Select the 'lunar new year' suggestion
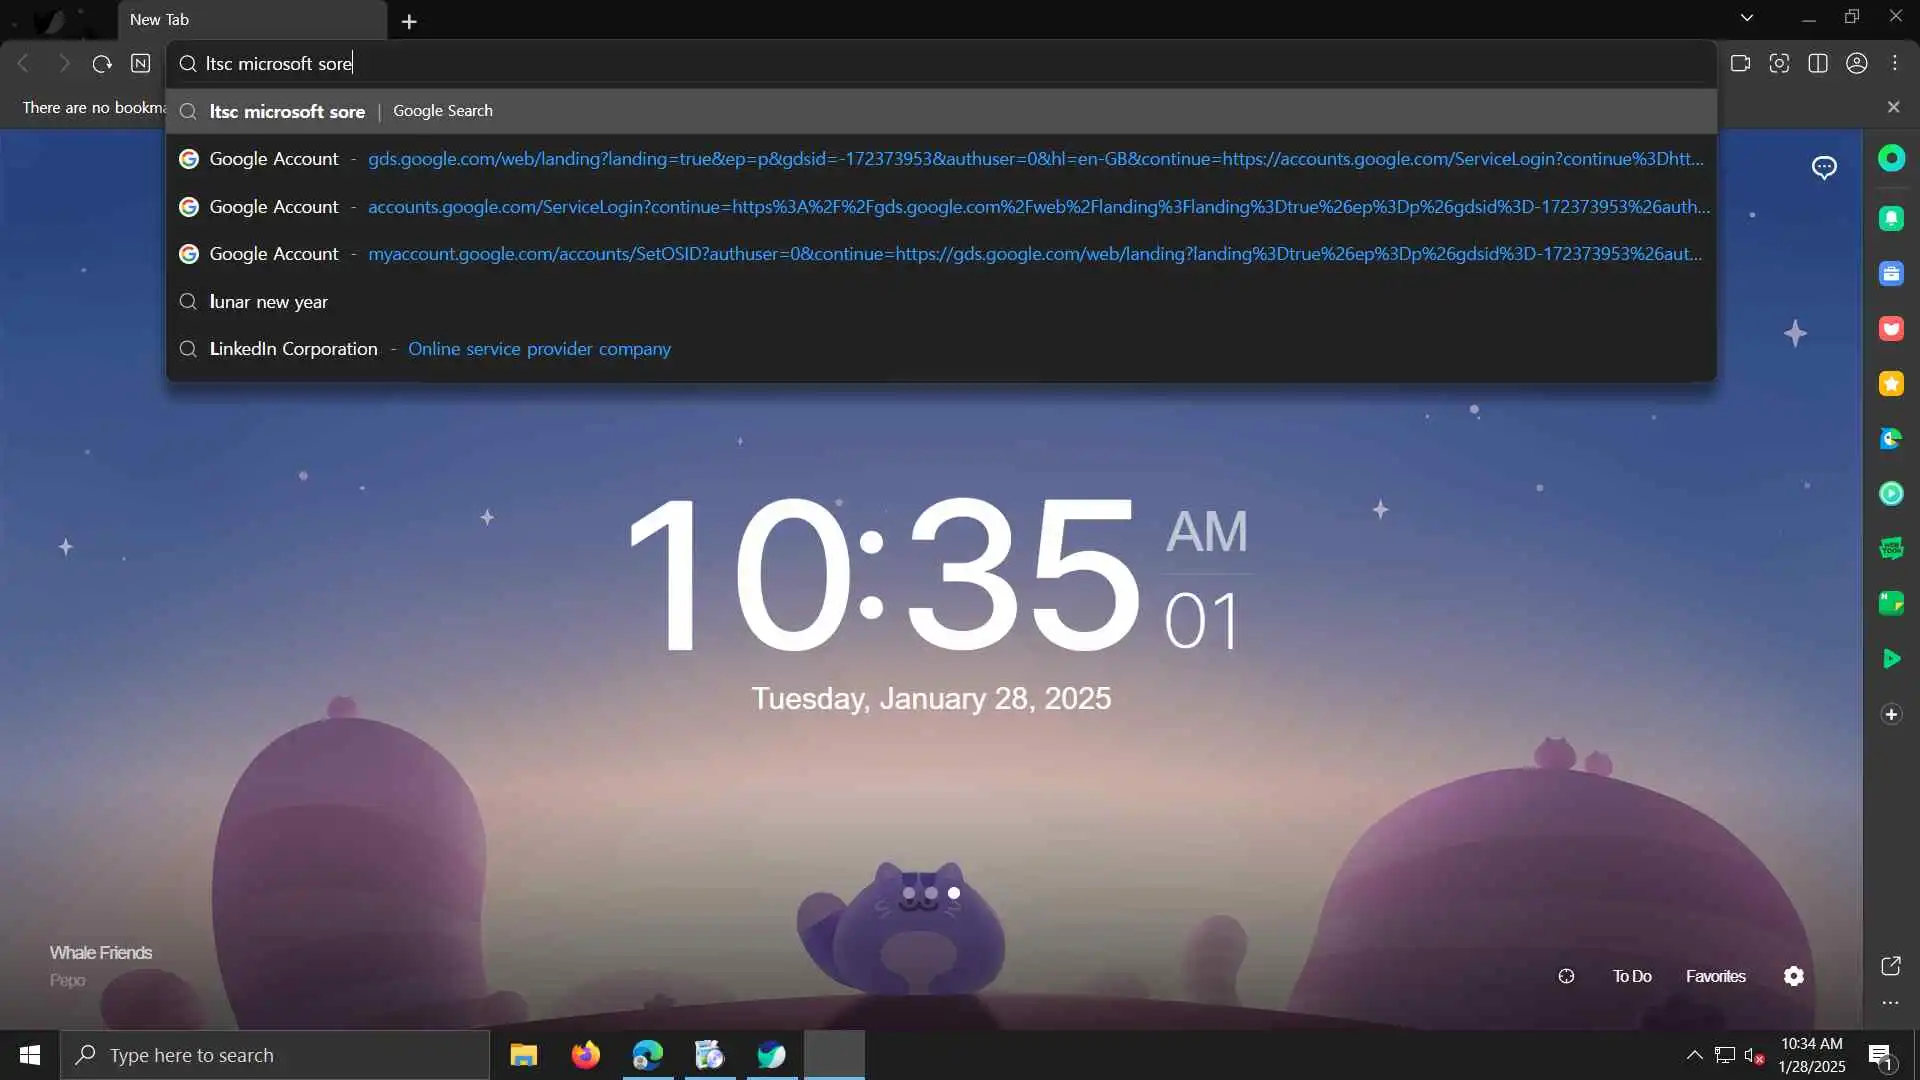Viewport: 1920px width, 1080px height. tap(268, 301)
